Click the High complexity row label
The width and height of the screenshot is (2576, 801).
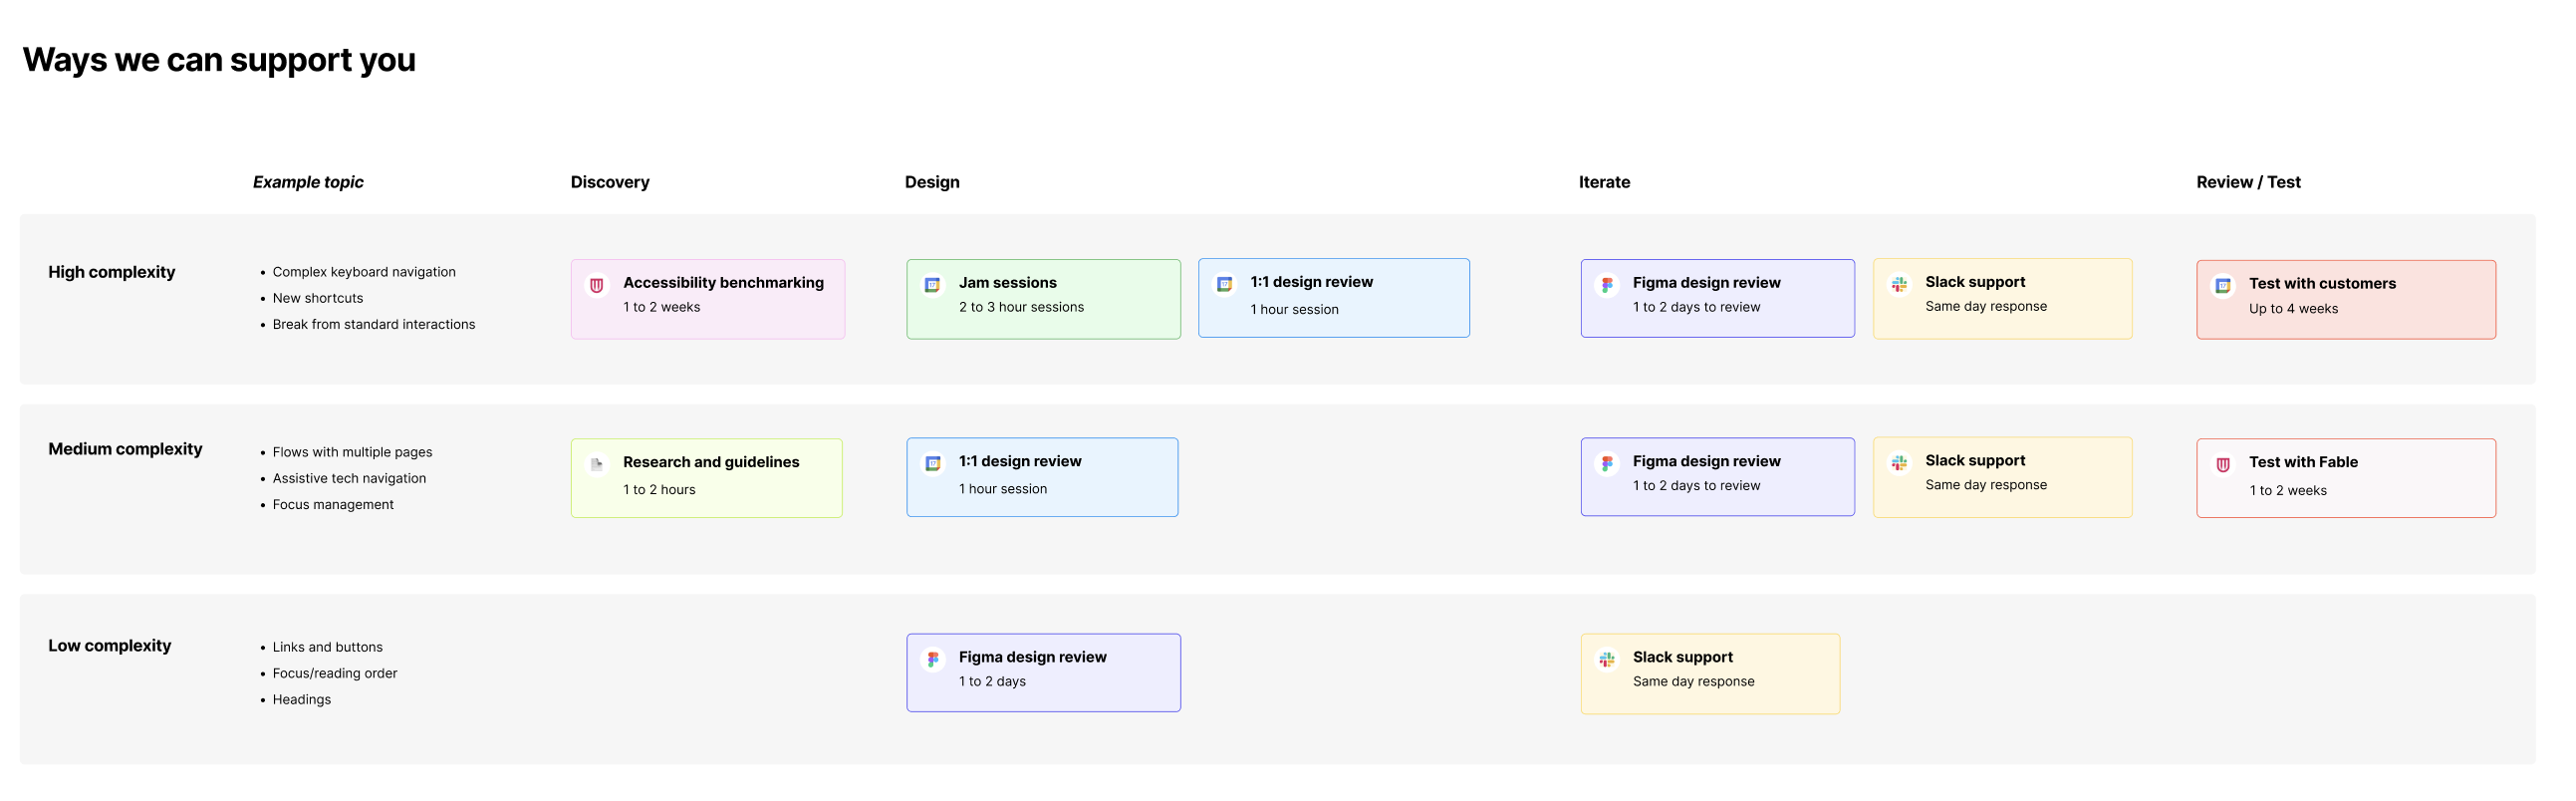coord(112,272)
